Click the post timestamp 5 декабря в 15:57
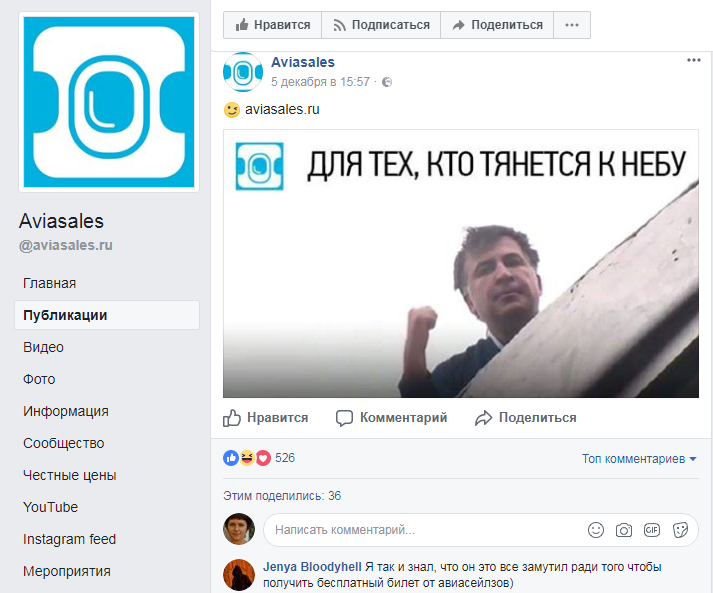 click(320, 82)
